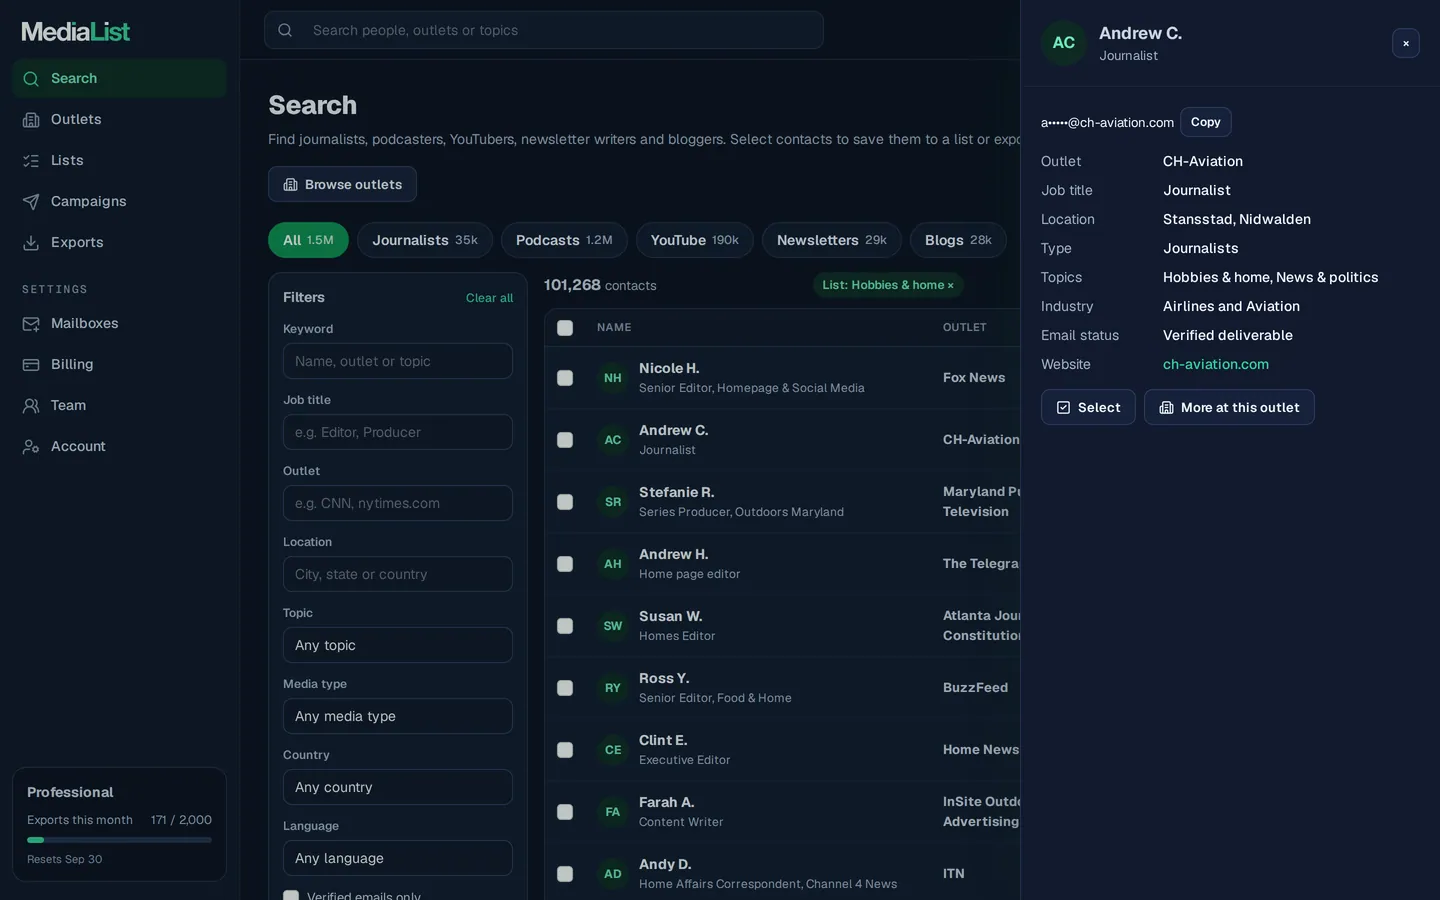
Task: Open Outlets from the sidebar
Action: tap(119, 119)
